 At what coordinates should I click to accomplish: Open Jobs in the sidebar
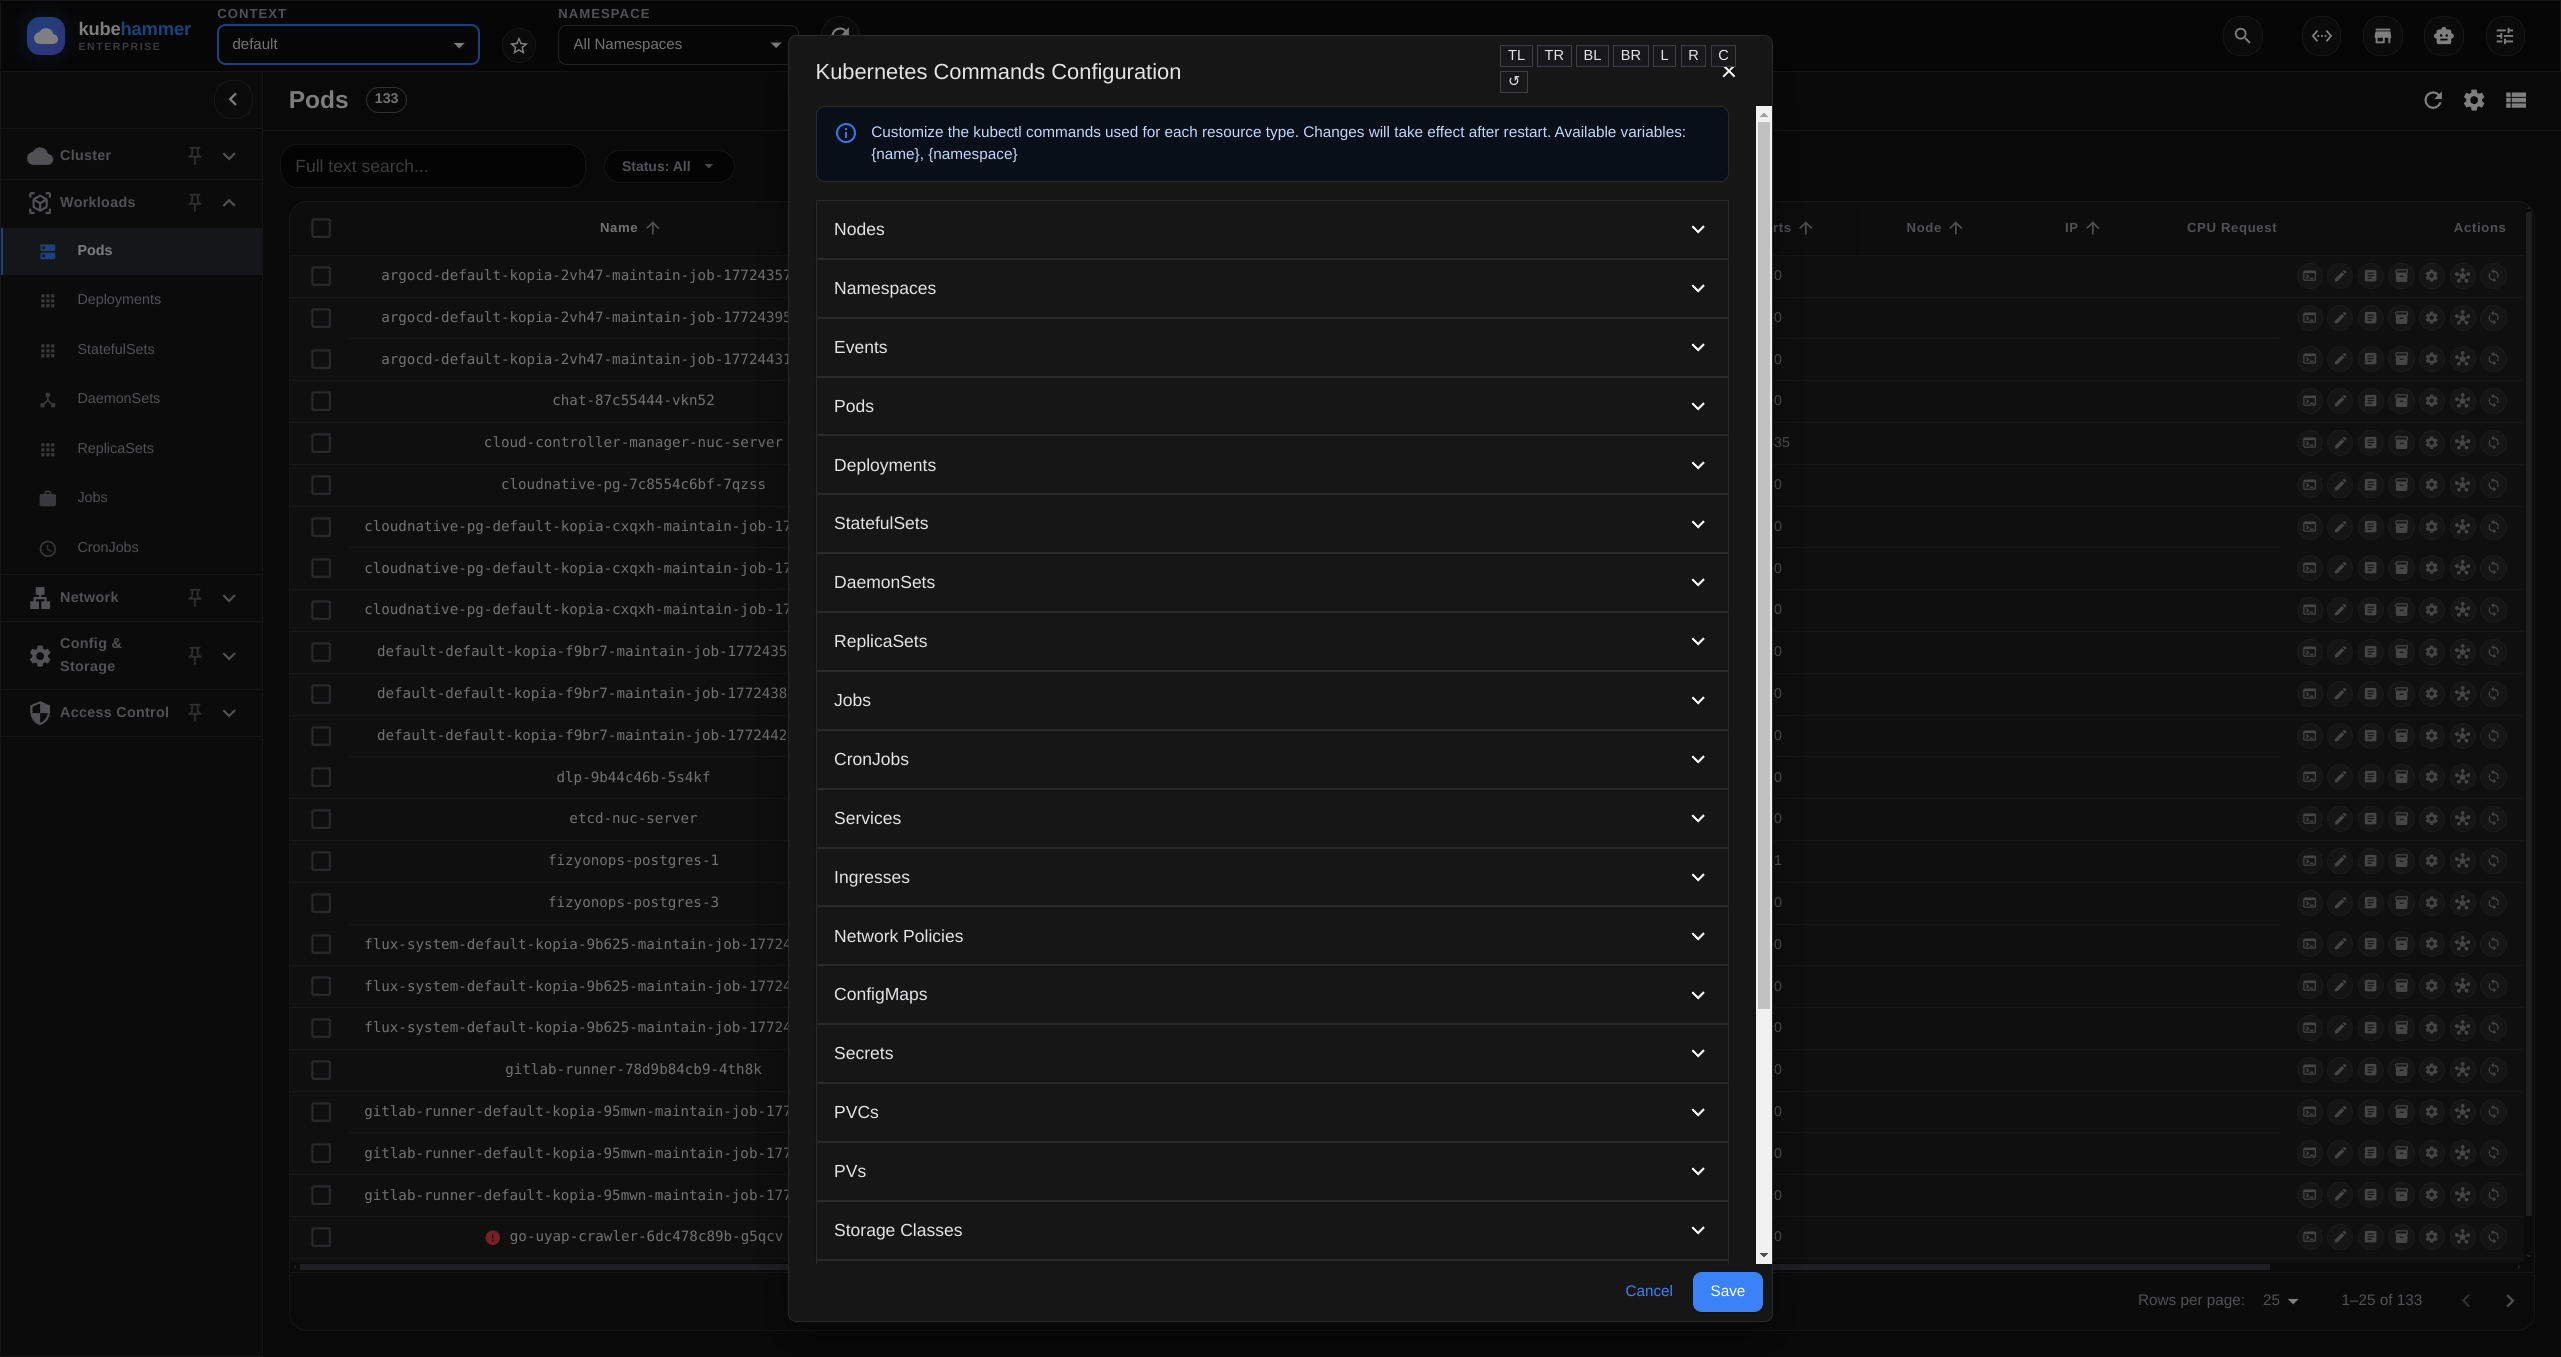[131, 498]
